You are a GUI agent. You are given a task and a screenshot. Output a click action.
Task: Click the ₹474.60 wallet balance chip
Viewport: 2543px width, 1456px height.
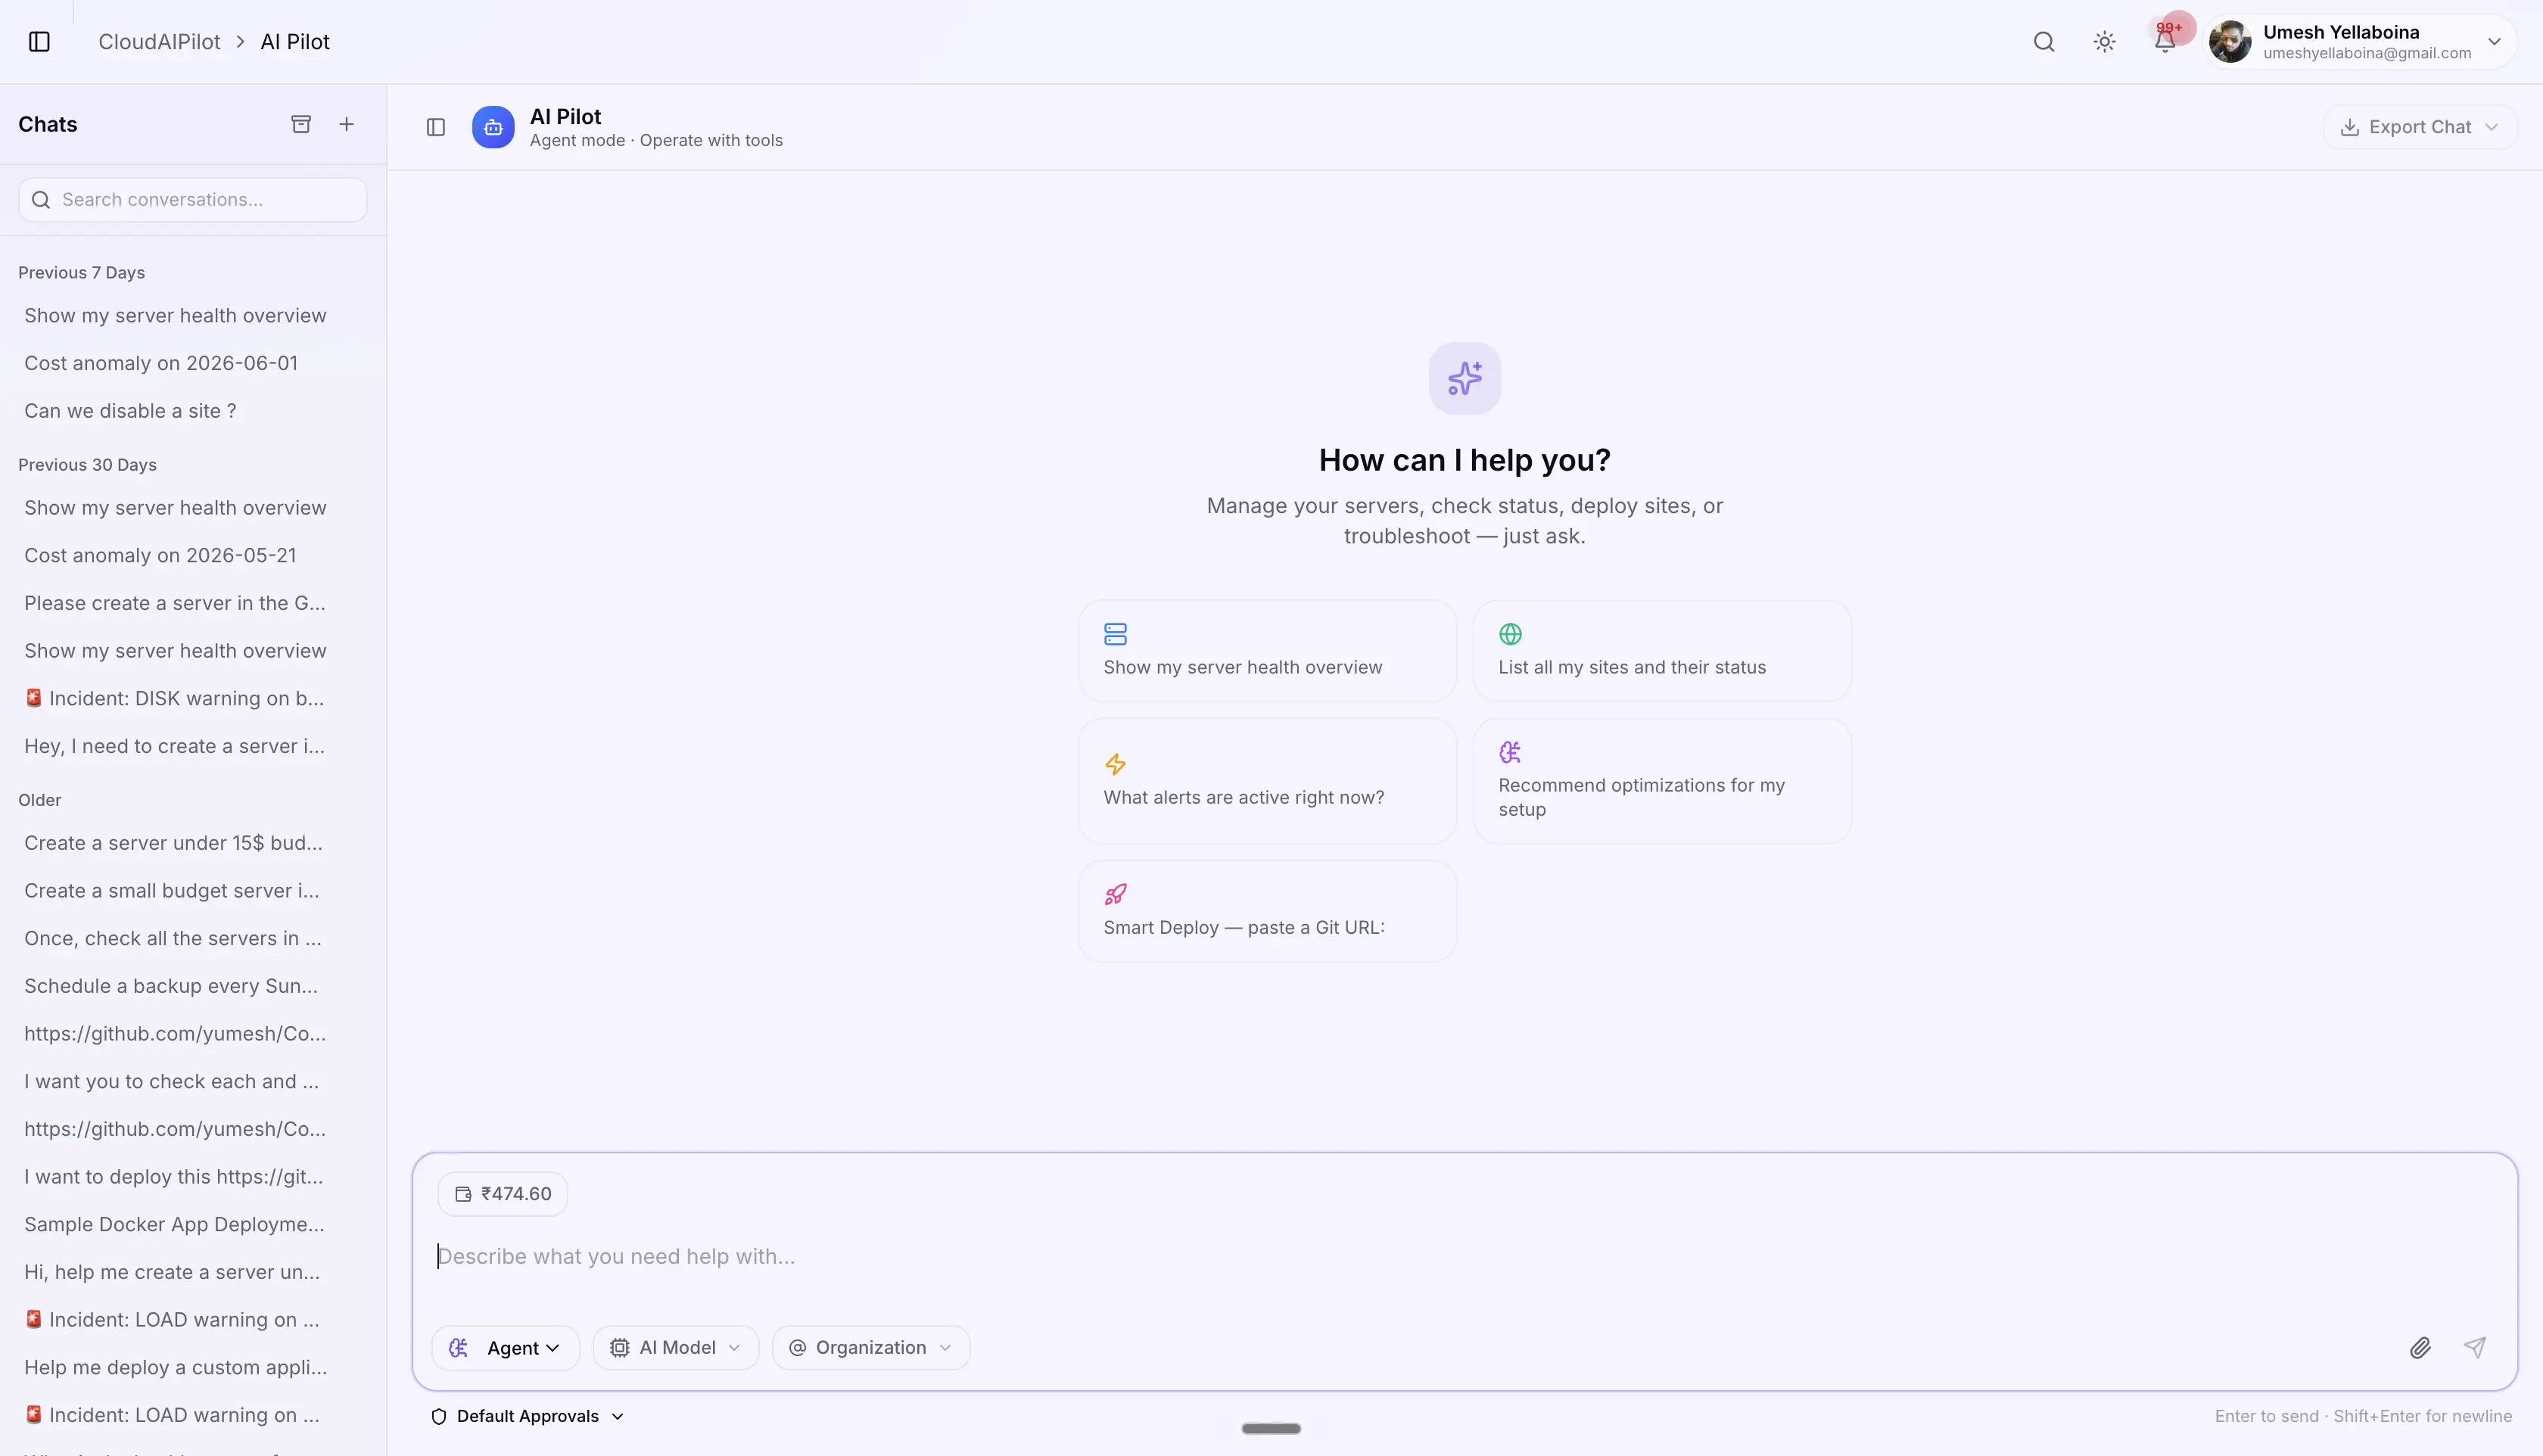pos(503,1194)
